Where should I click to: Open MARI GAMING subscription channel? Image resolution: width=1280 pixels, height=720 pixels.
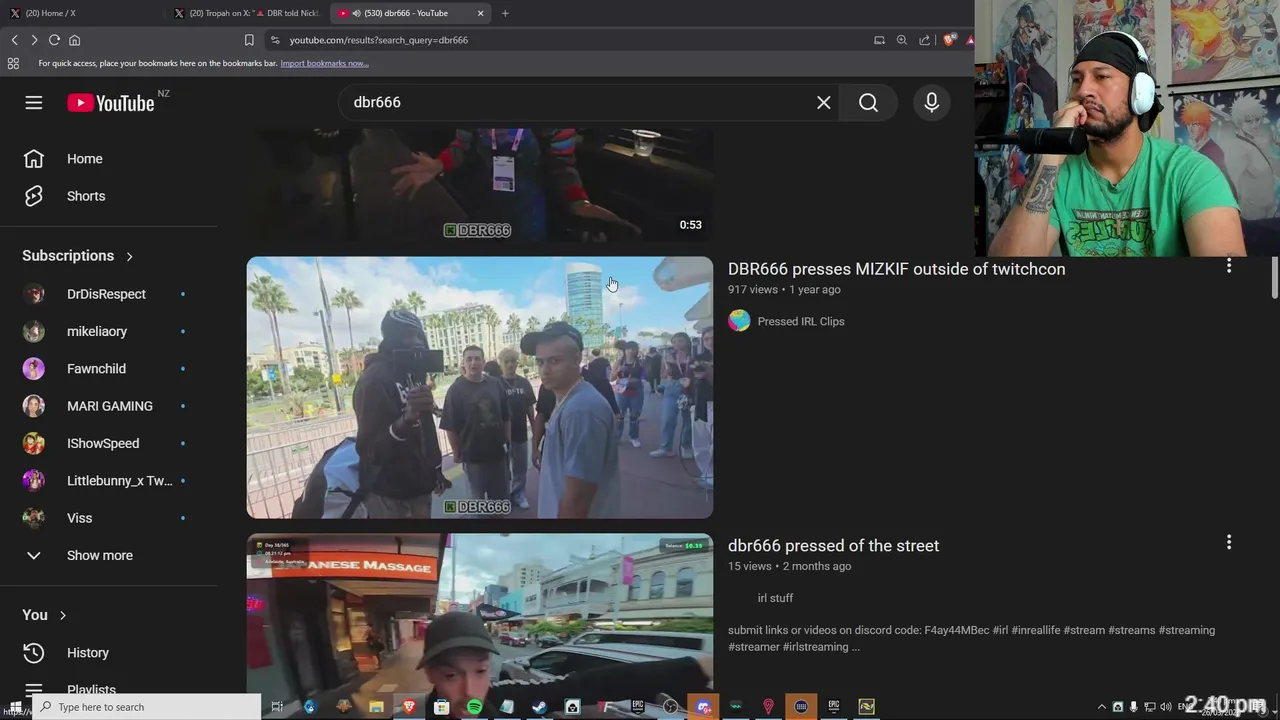(x=109, y=406)
